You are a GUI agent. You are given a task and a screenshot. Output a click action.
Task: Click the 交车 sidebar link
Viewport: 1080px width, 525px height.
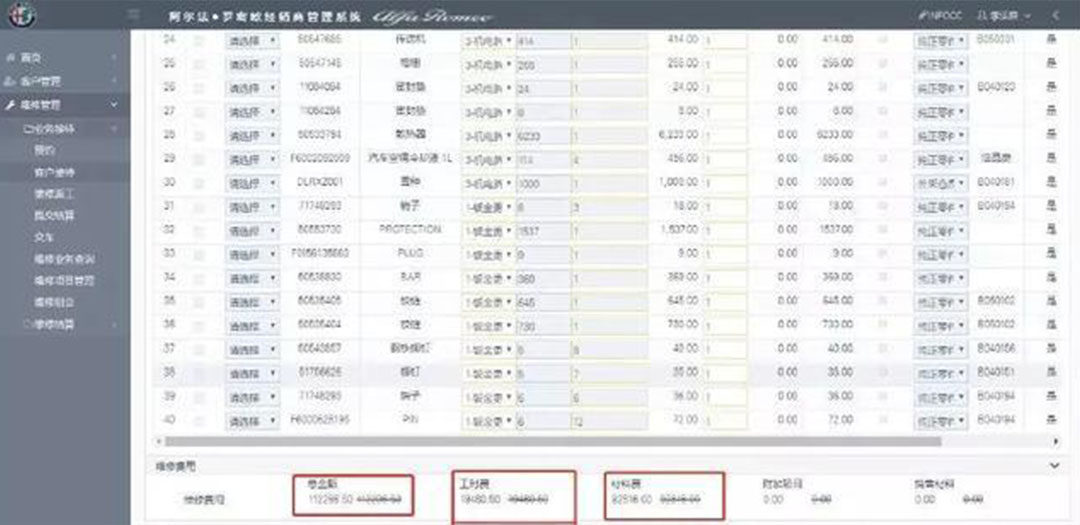coord(43,237)
